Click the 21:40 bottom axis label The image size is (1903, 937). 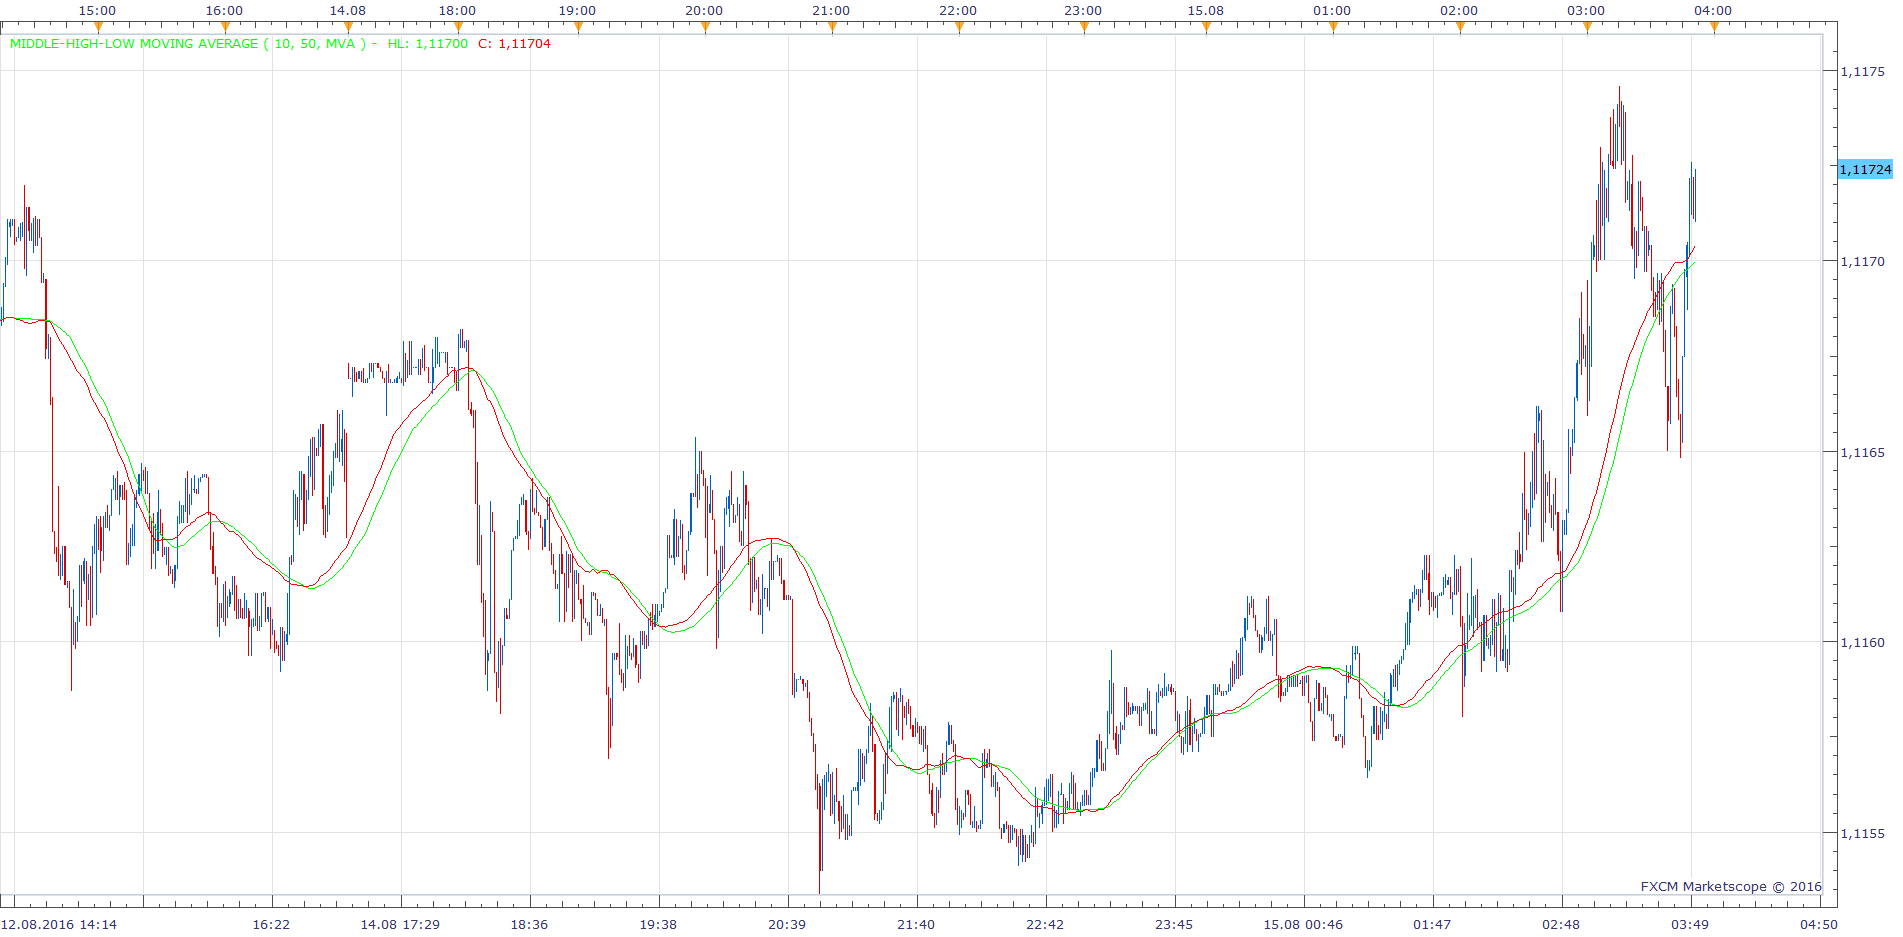[916, 924]
